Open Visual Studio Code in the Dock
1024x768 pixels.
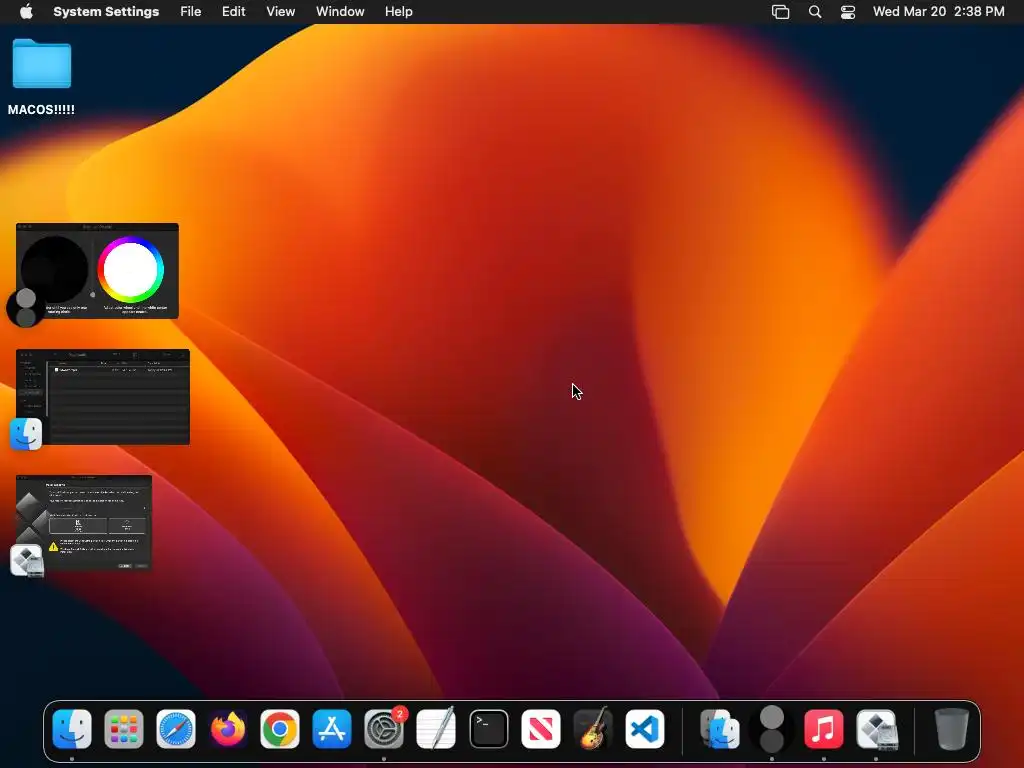click(x=645, y=729)
